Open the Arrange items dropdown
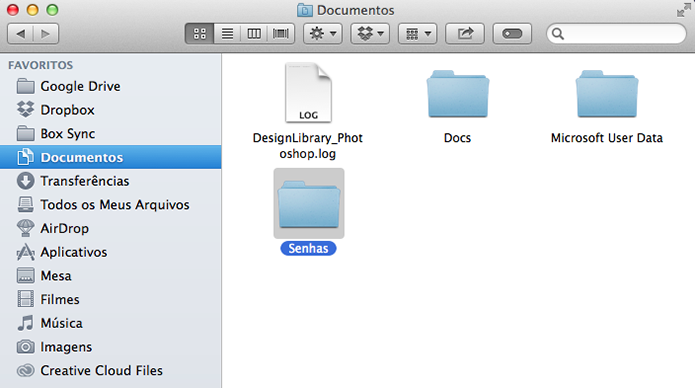695x388 pixels. [418, 34]
